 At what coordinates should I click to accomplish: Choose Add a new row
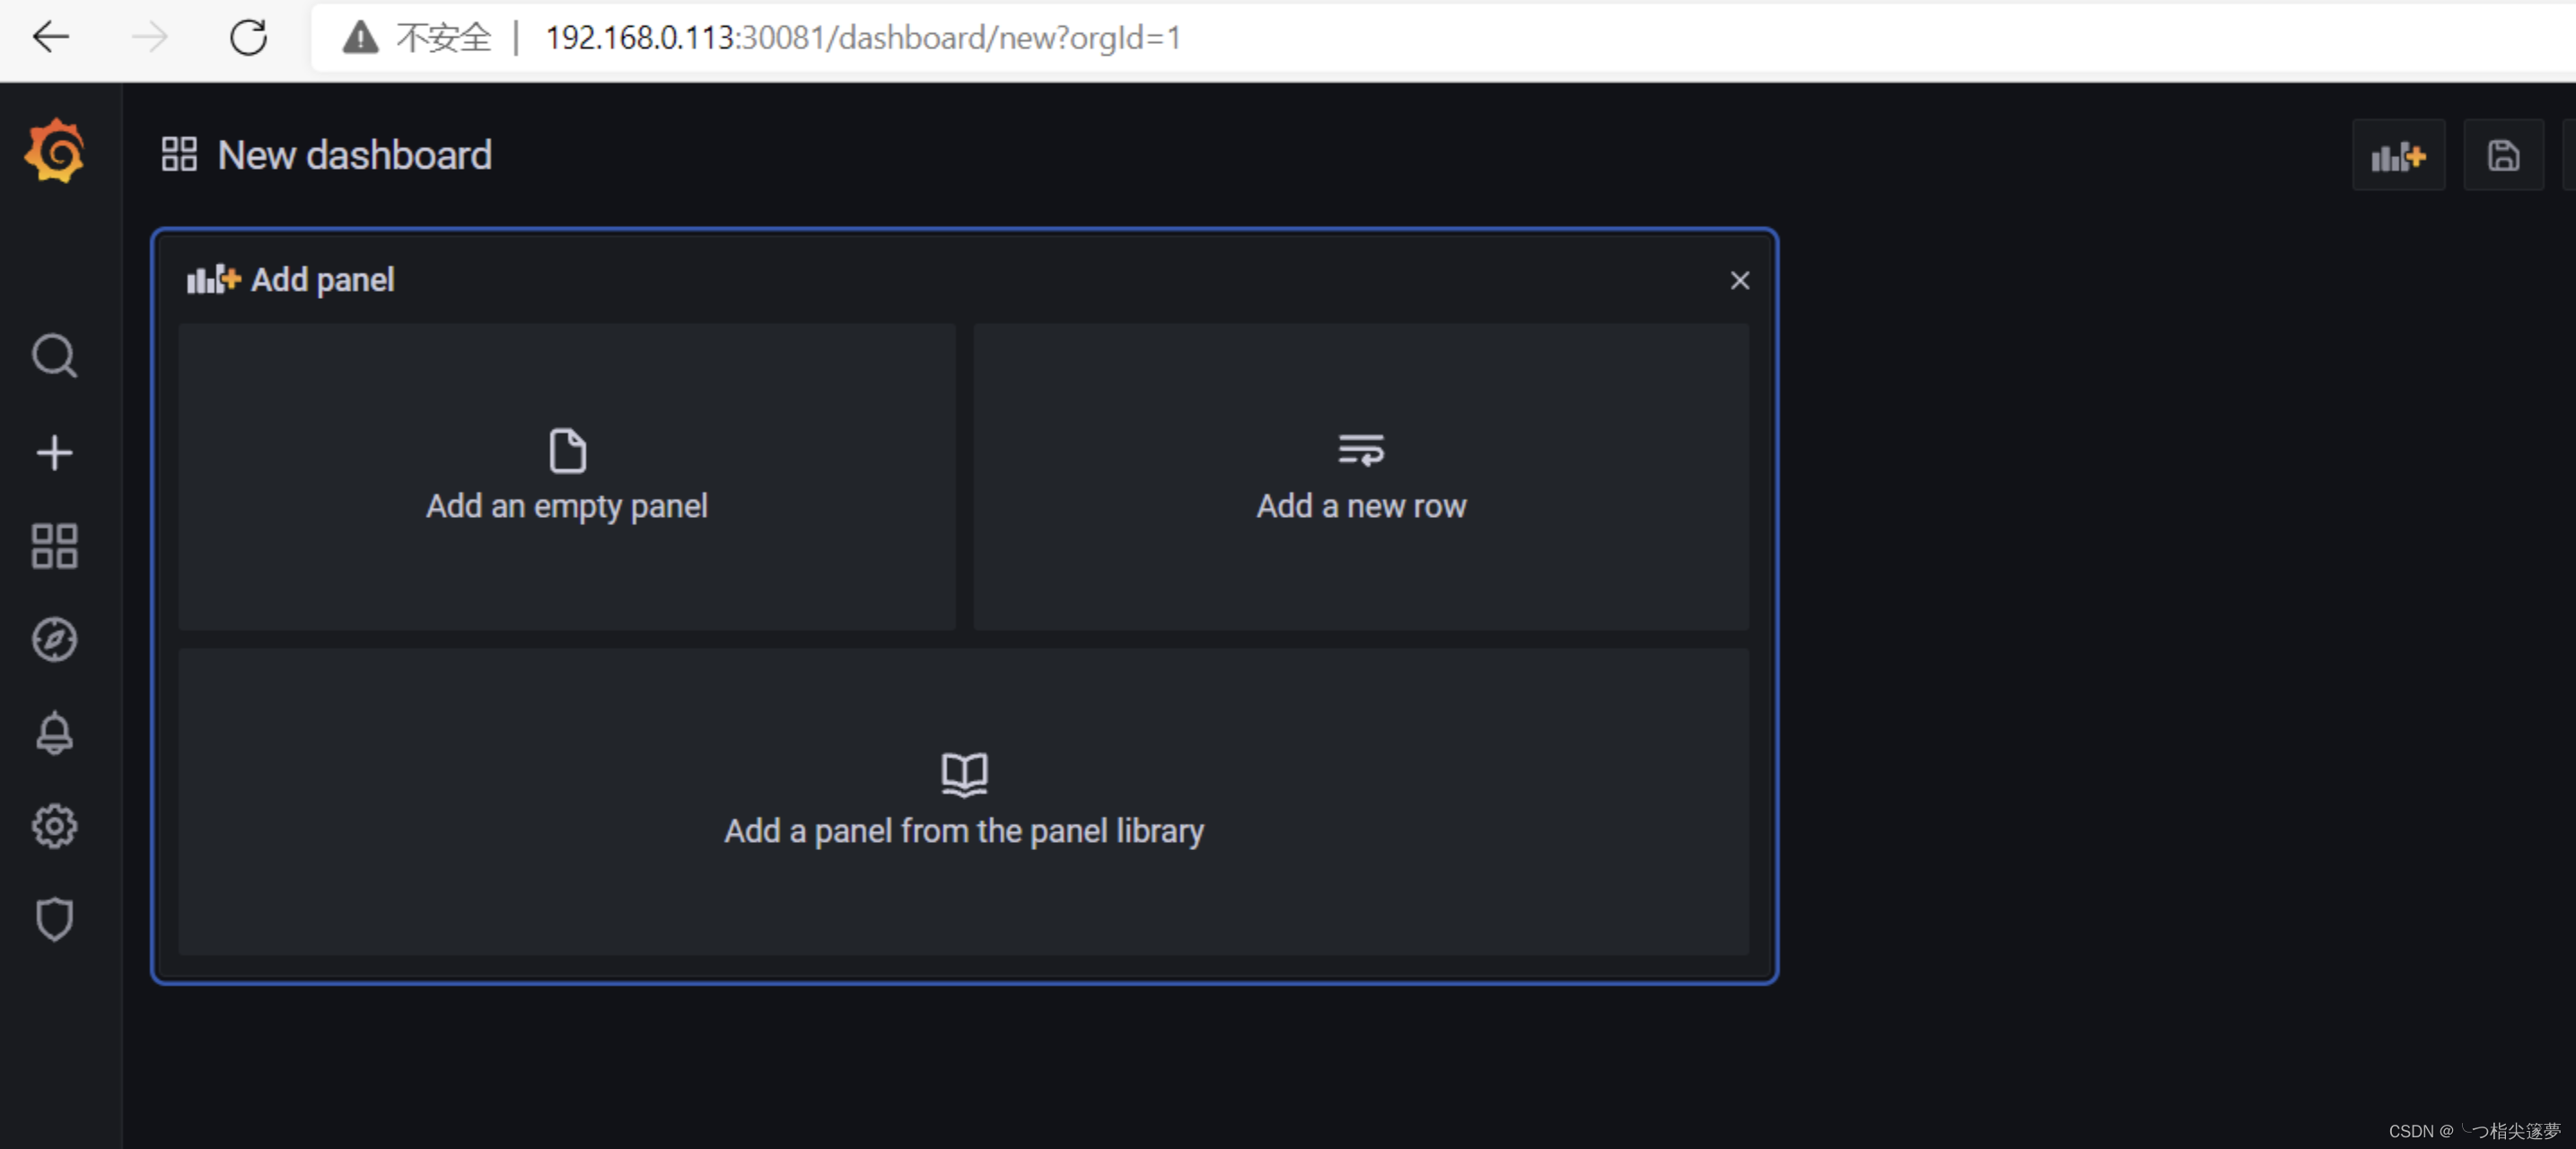(x=1361, y=476)
